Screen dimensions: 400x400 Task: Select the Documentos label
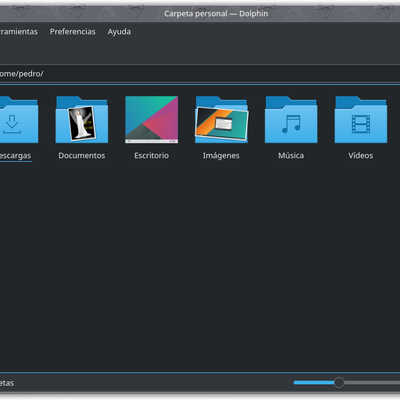click(x=82, y=156)
